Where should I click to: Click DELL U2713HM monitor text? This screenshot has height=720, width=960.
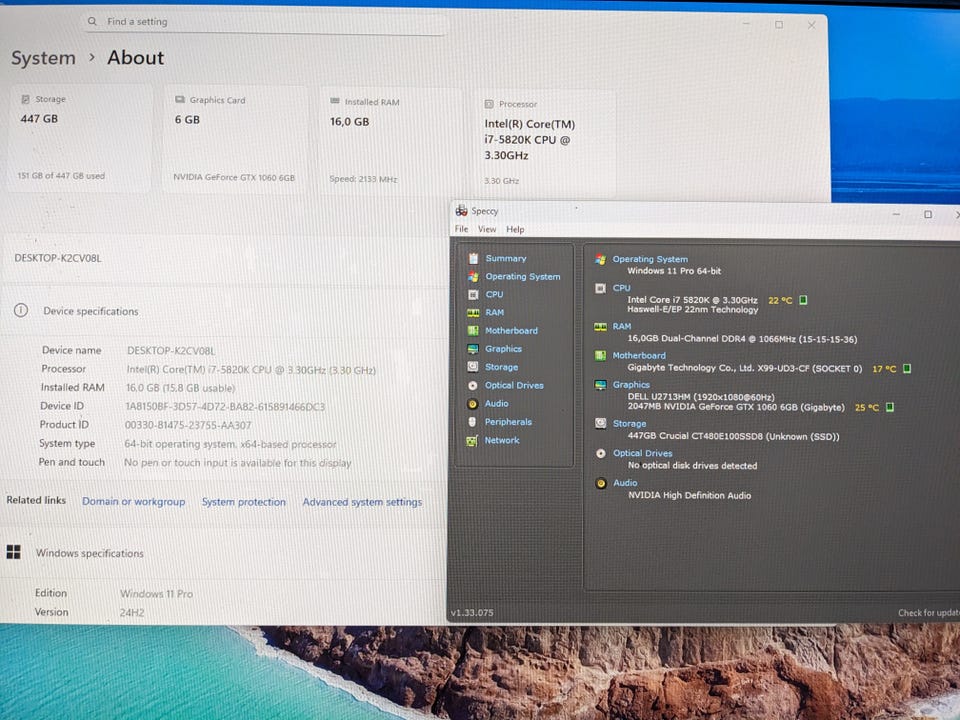pyautogui.click(x=701, y=397)
